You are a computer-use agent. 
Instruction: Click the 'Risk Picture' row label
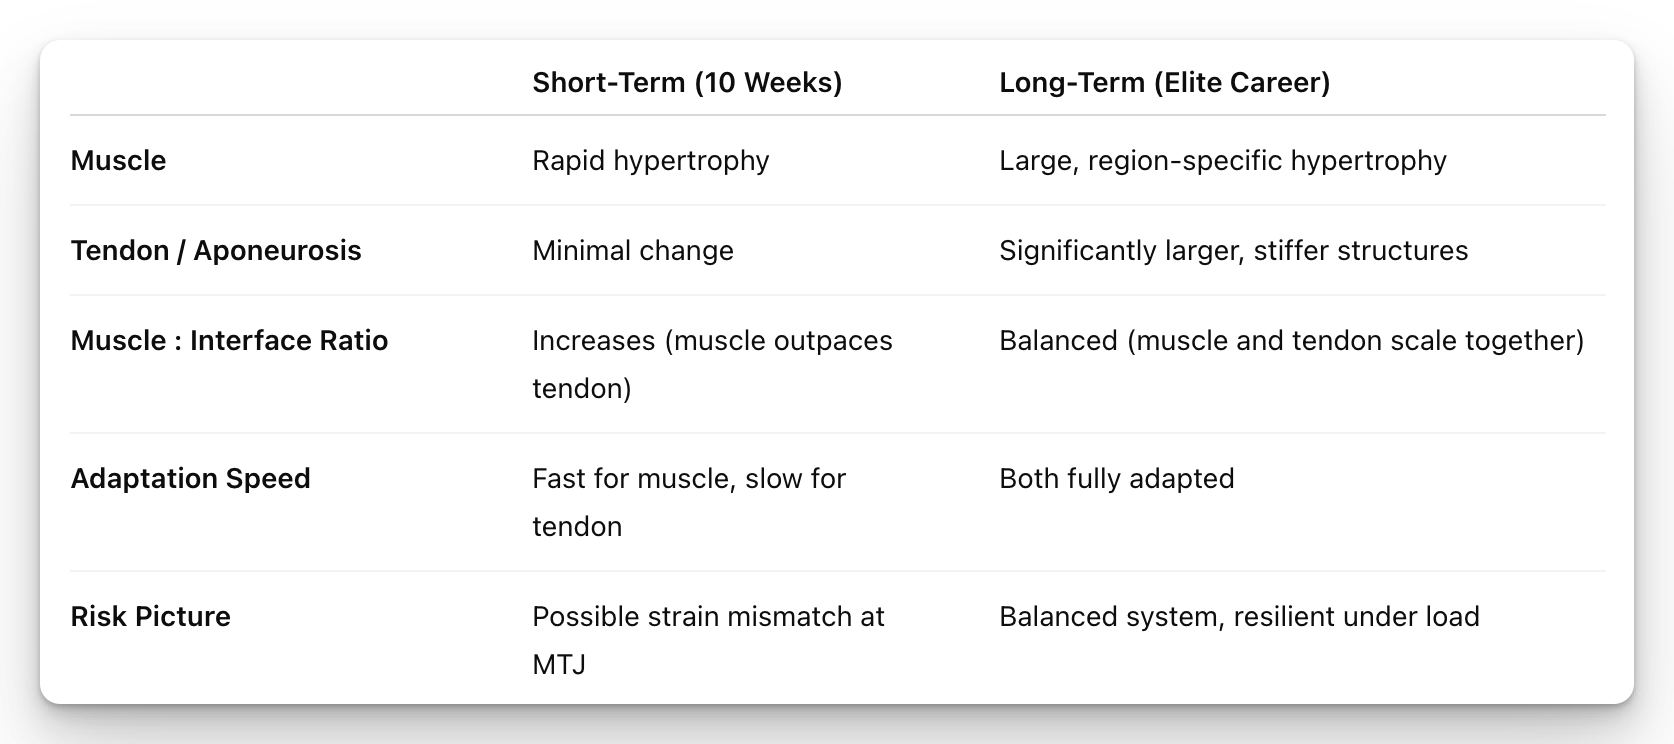pos(150,616)
